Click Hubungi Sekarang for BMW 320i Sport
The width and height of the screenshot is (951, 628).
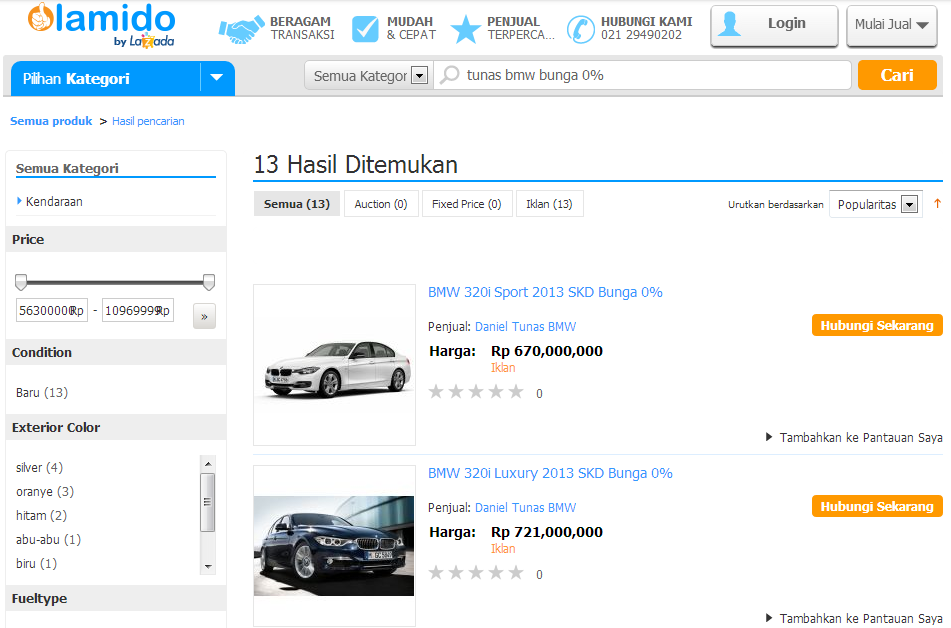click(x=877, y=325)
